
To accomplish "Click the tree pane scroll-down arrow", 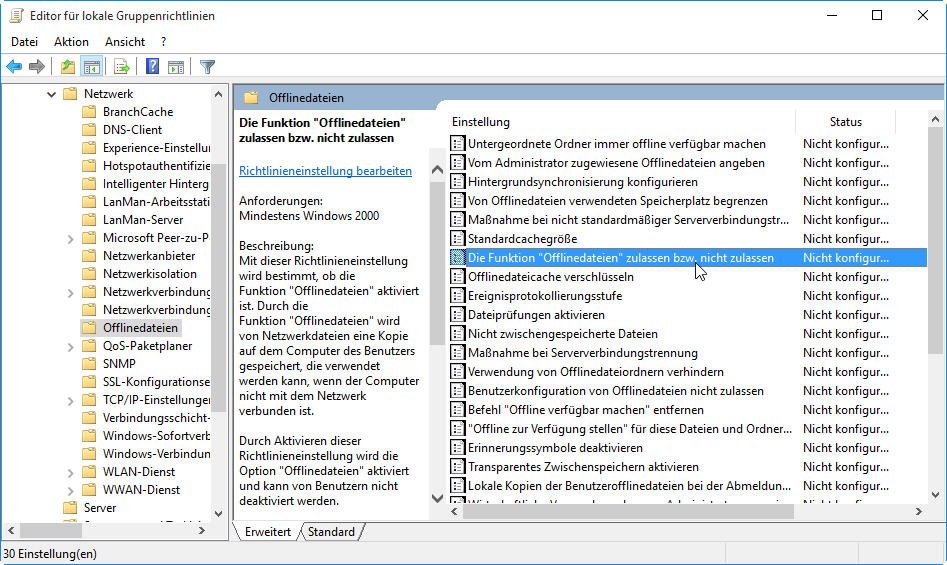I will coord(219,513).
